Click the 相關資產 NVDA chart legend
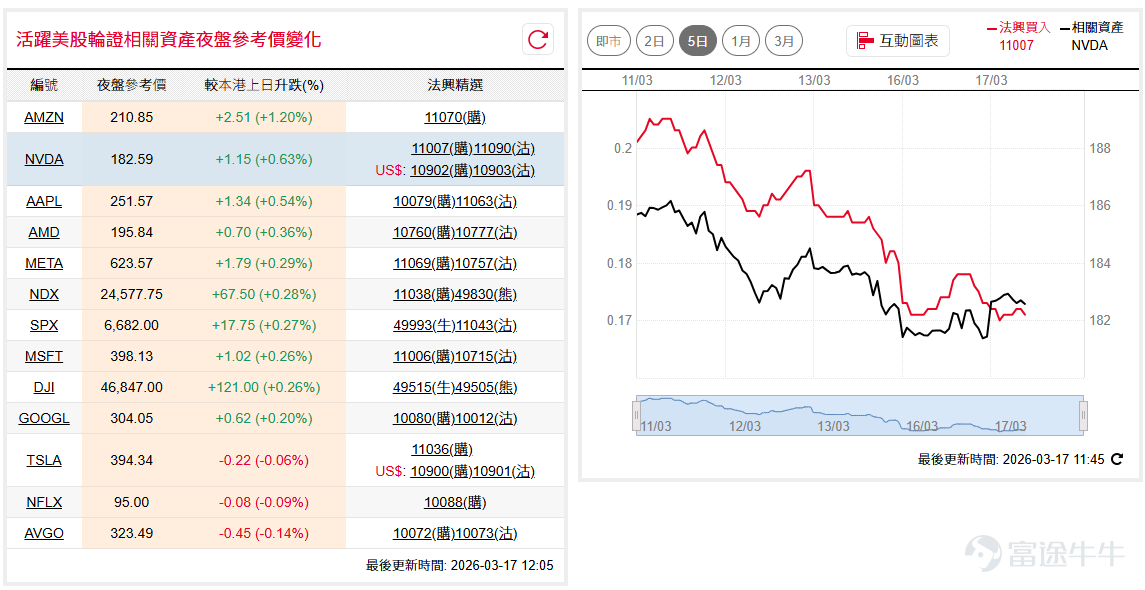The image size is (1145, 590). click(x=1090, y=35)
